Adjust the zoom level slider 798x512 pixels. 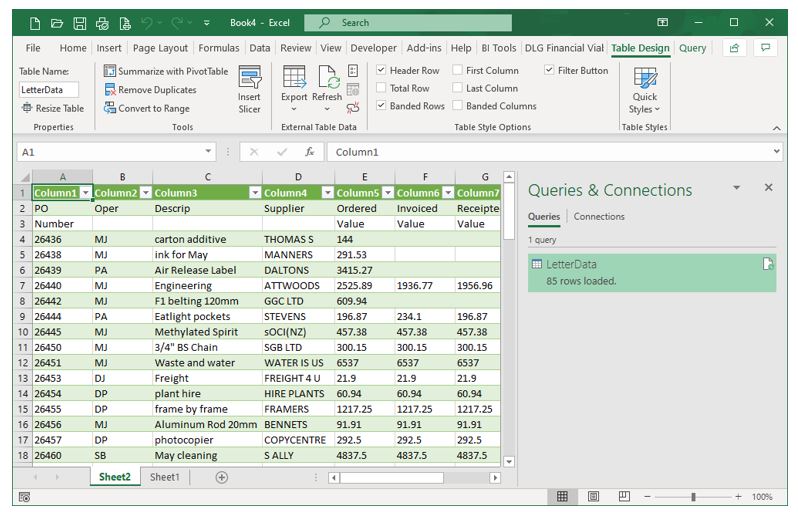pos(693,496)
